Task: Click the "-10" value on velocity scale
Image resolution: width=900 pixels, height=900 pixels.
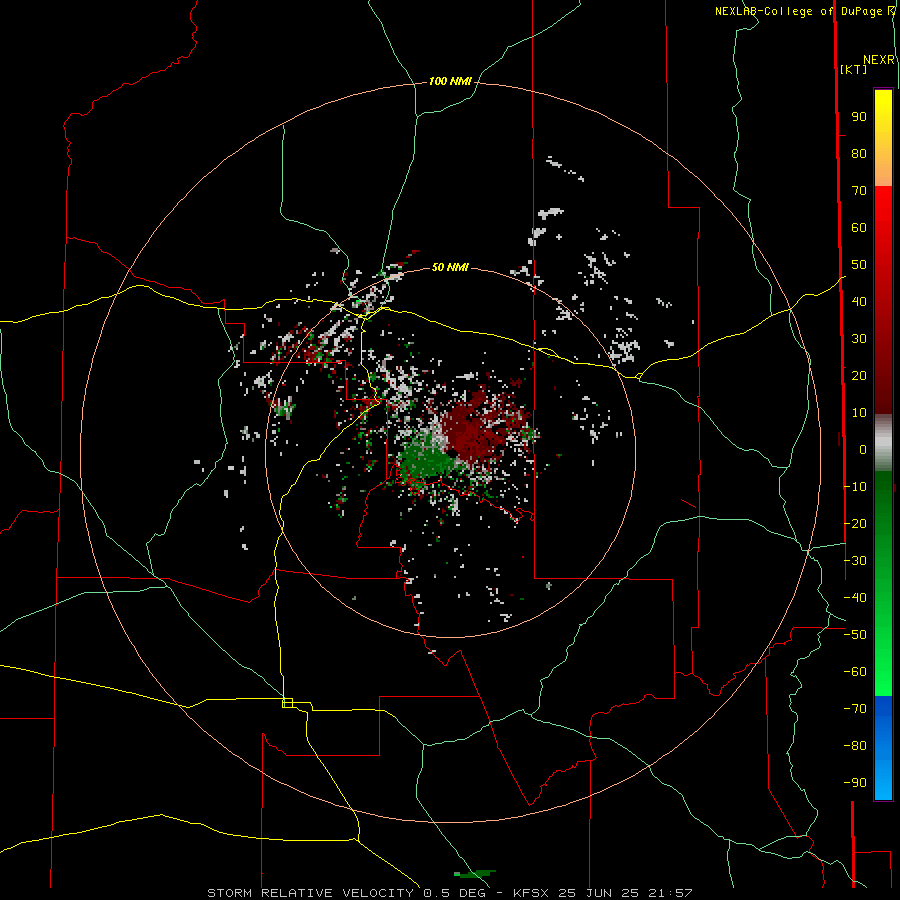Action: click(x=855, y=487)
